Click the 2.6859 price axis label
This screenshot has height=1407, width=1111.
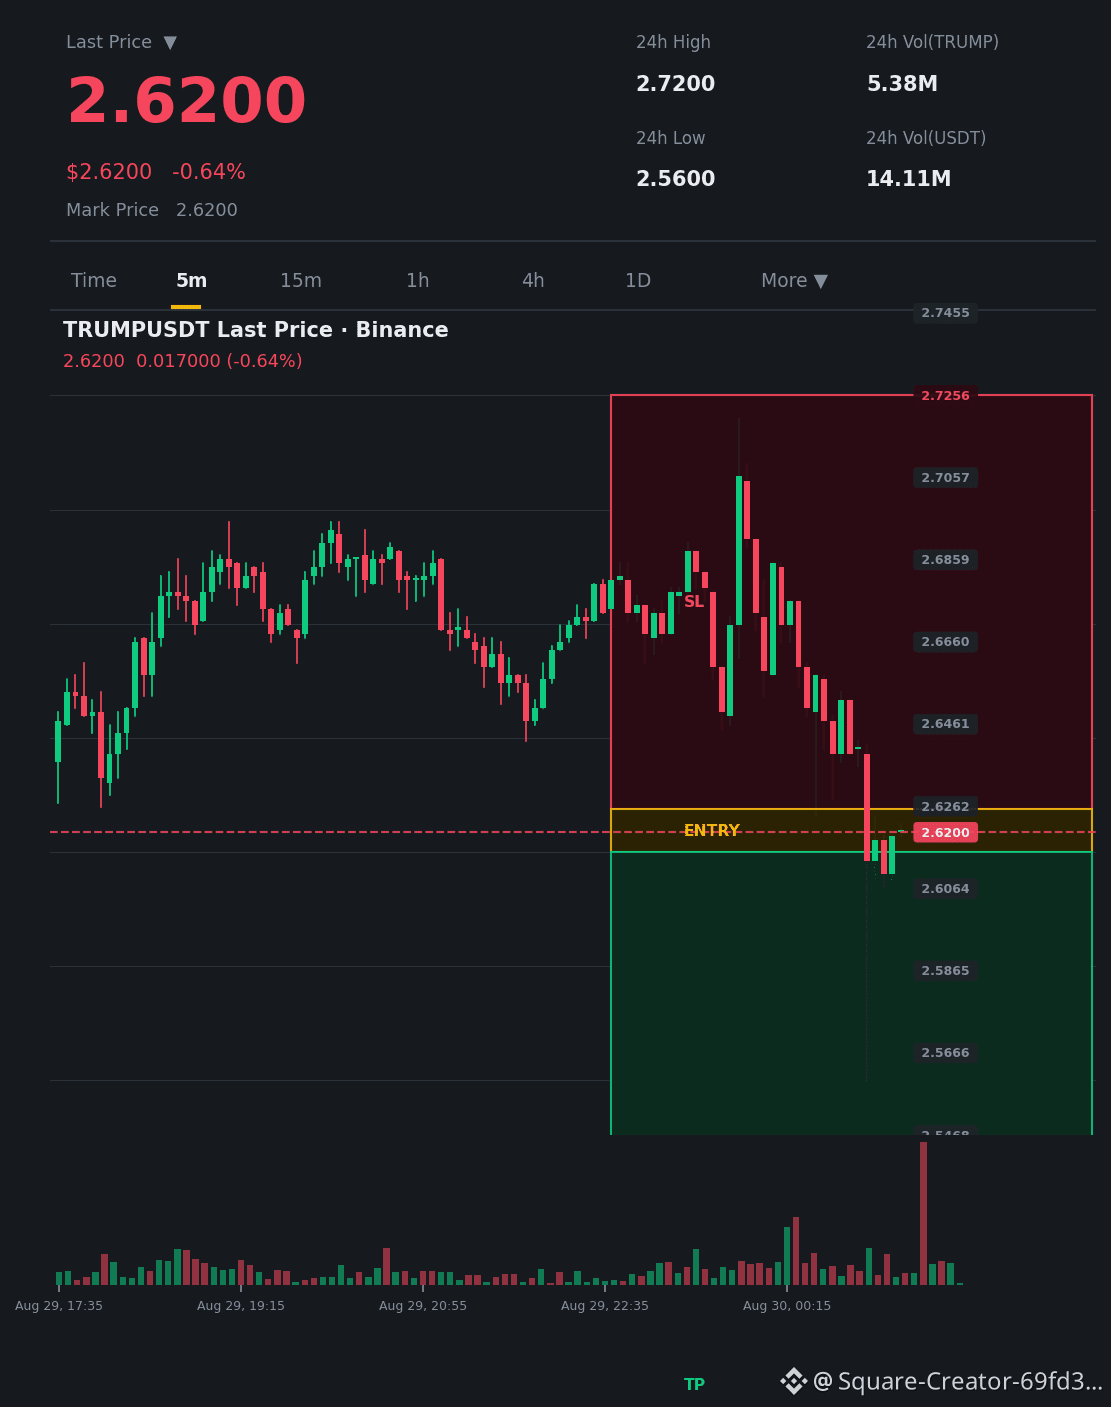point(946,560)
